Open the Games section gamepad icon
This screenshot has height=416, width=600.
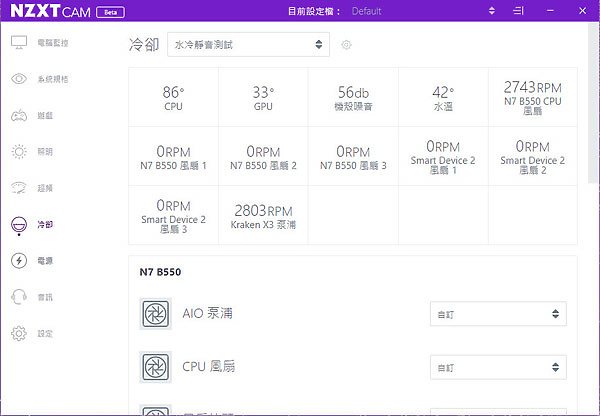19,115
